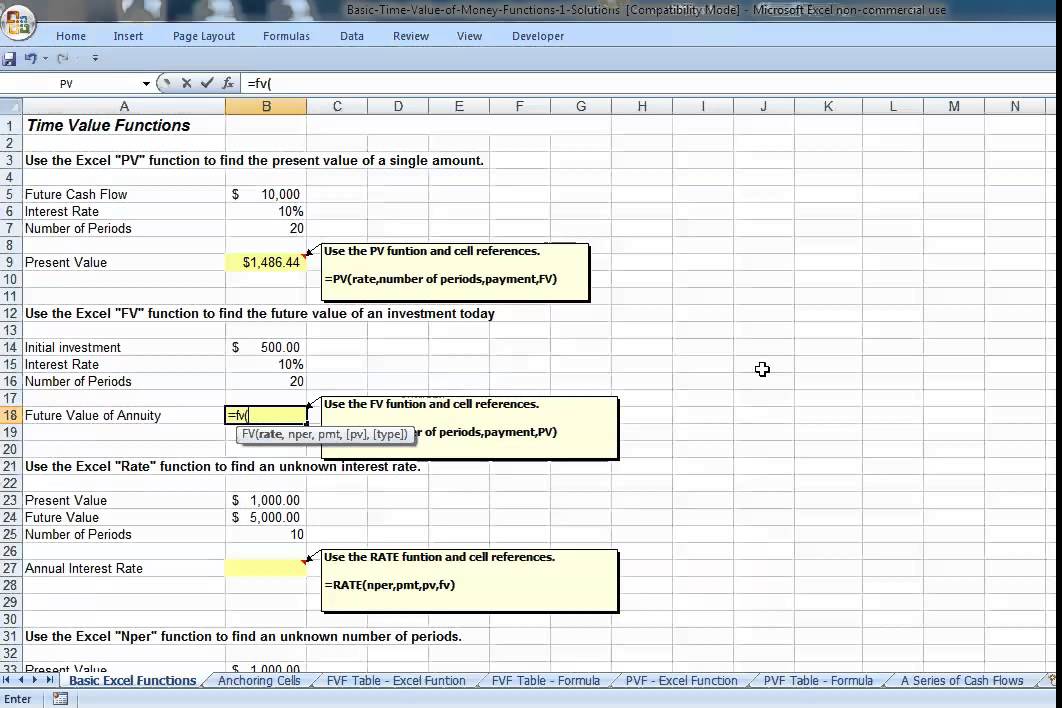Screen dimensions: 1062x708
Task: Select Interest Rate 10% in row 15
Action: [x=266, y=365]
